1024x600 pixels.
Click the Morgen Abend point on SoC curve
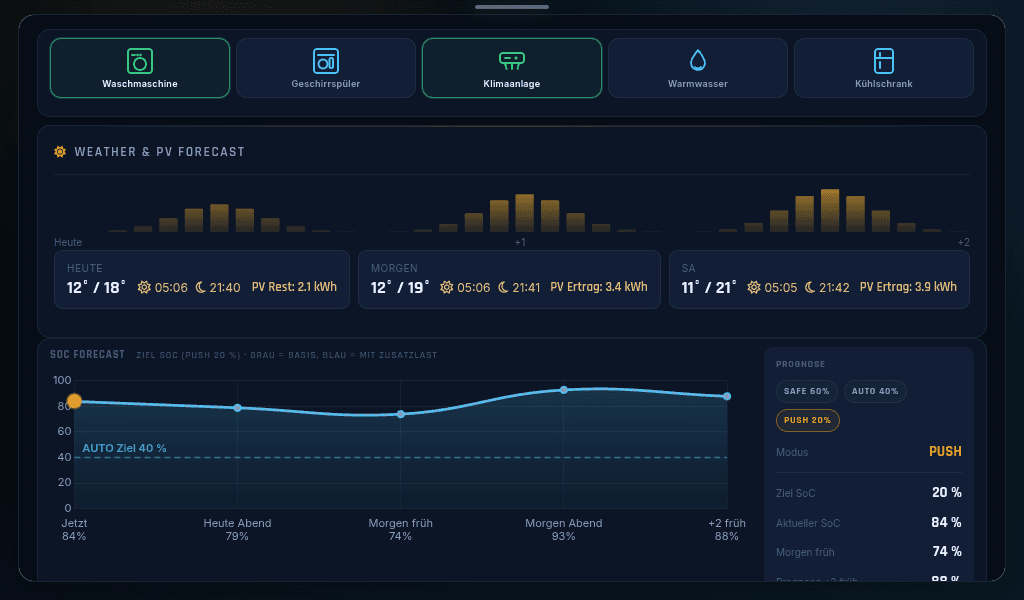564,390
